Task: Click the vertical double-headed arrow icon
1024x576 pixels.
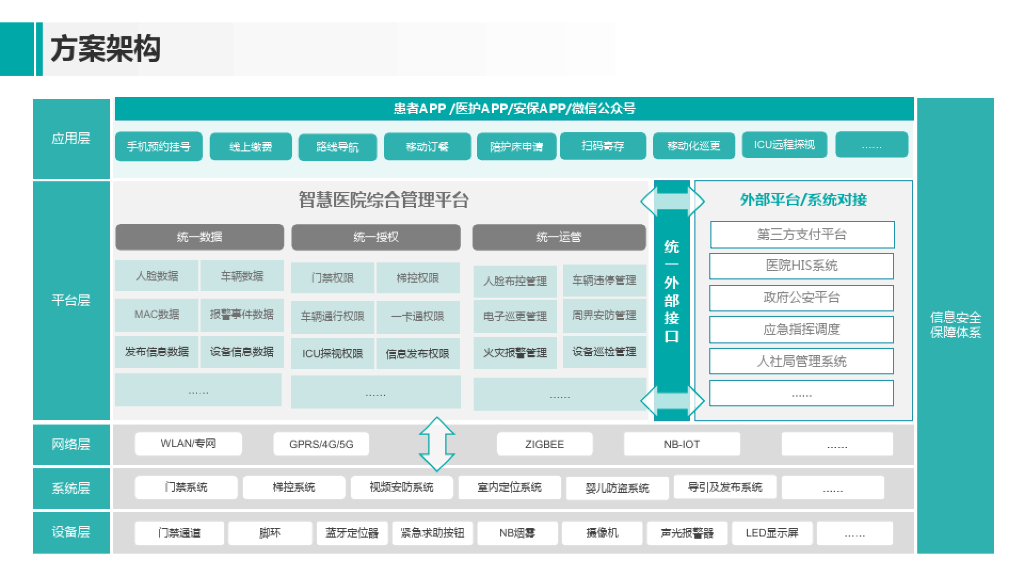Action: tap(437, 444)
